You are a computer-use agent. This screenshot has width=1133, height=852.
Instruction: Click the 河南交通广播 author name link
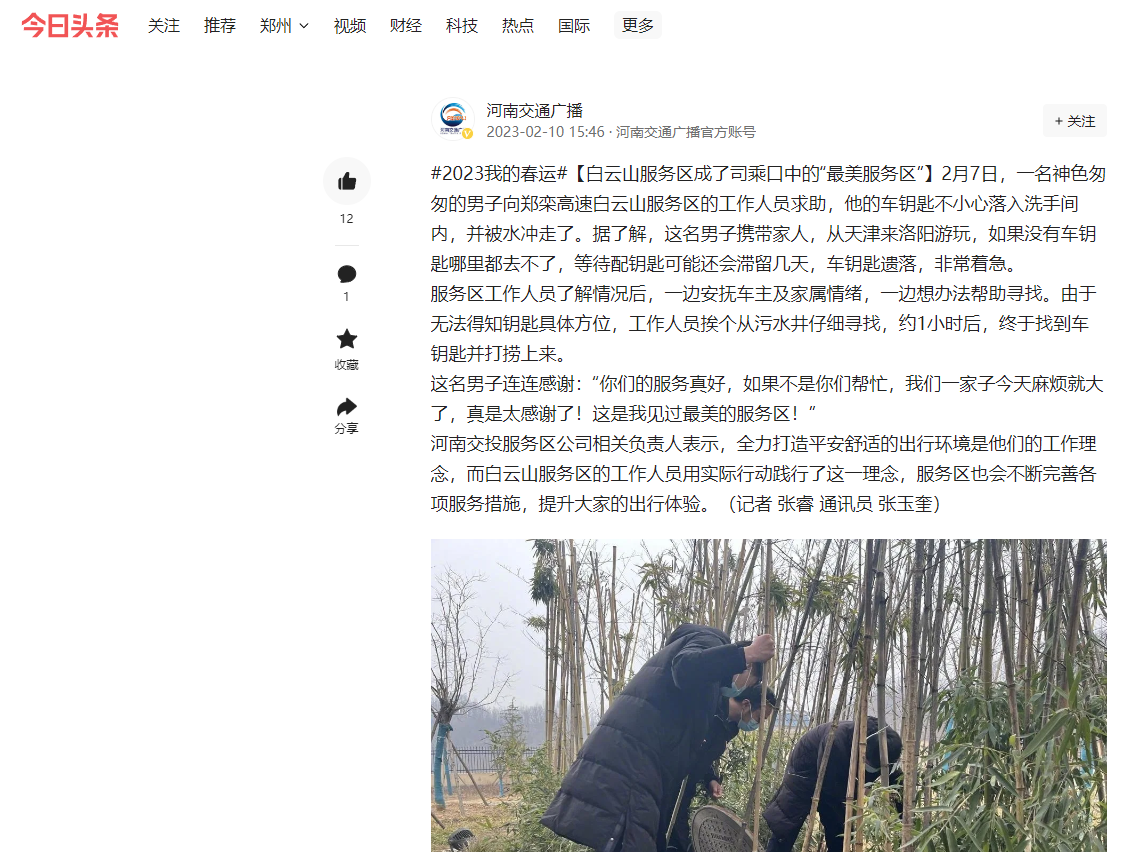coord(535,111)
